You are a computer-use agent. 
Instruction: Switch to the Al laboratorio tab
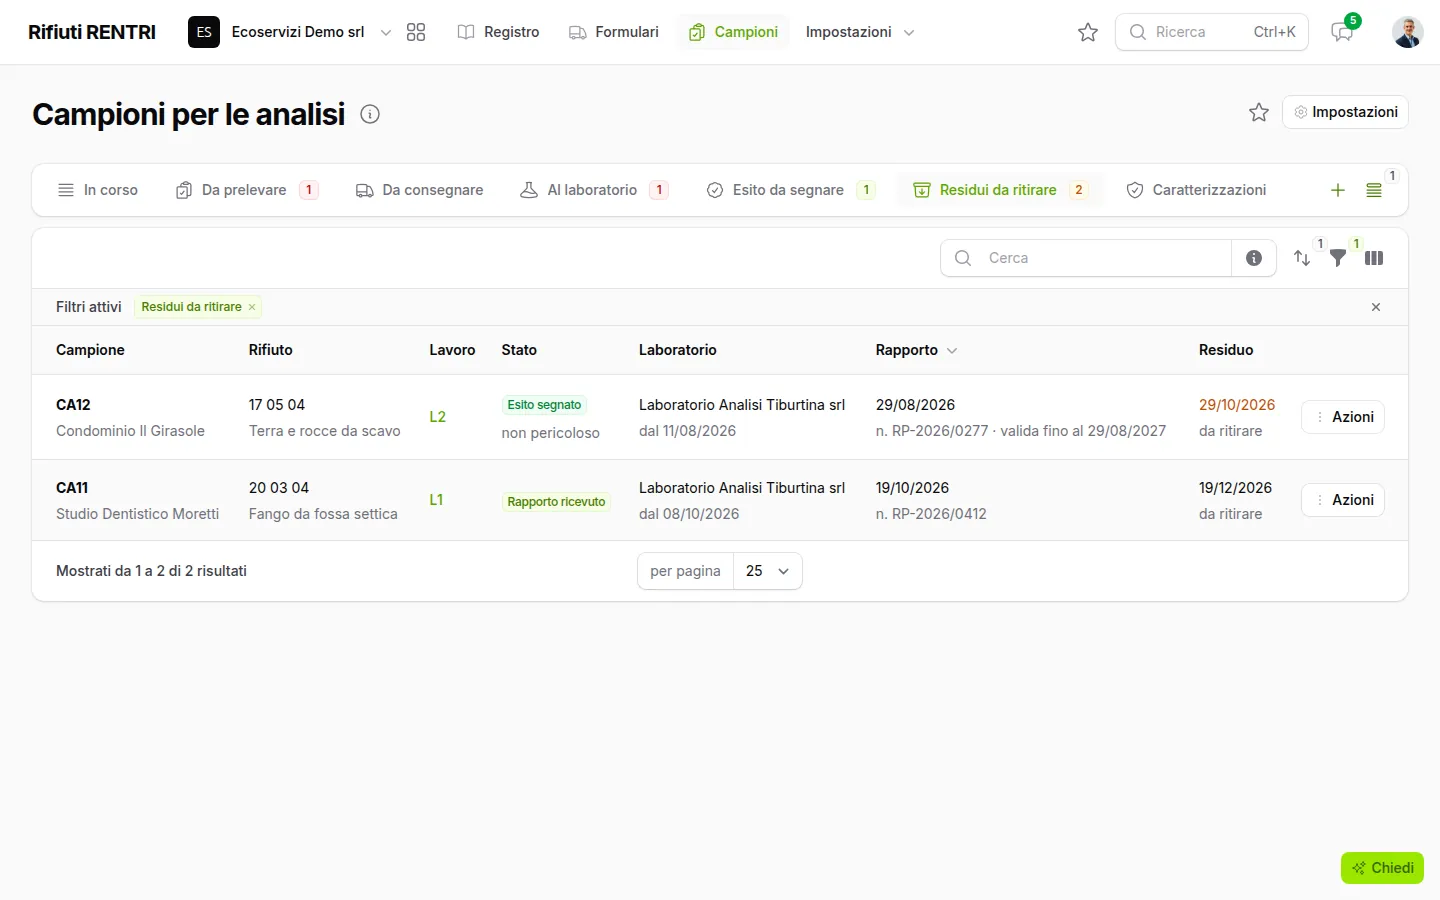tap(595, 190)
